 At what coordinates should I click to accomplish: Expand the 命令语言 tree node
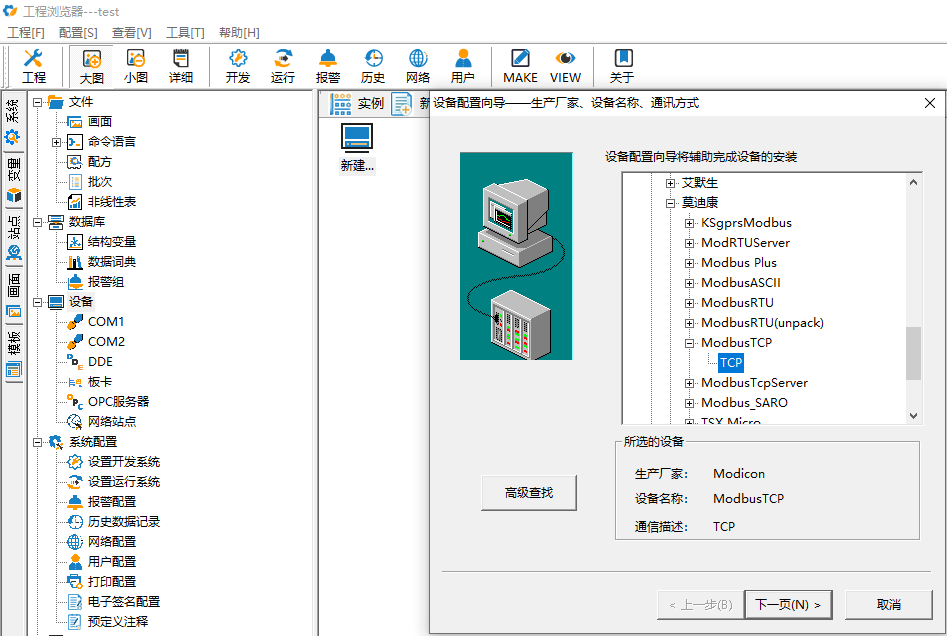[57, 142]
